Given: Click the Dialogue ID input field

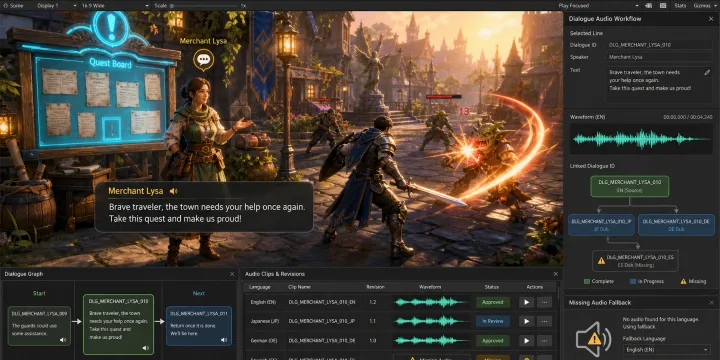Looking at the screenshot, I should click(660, 45).
